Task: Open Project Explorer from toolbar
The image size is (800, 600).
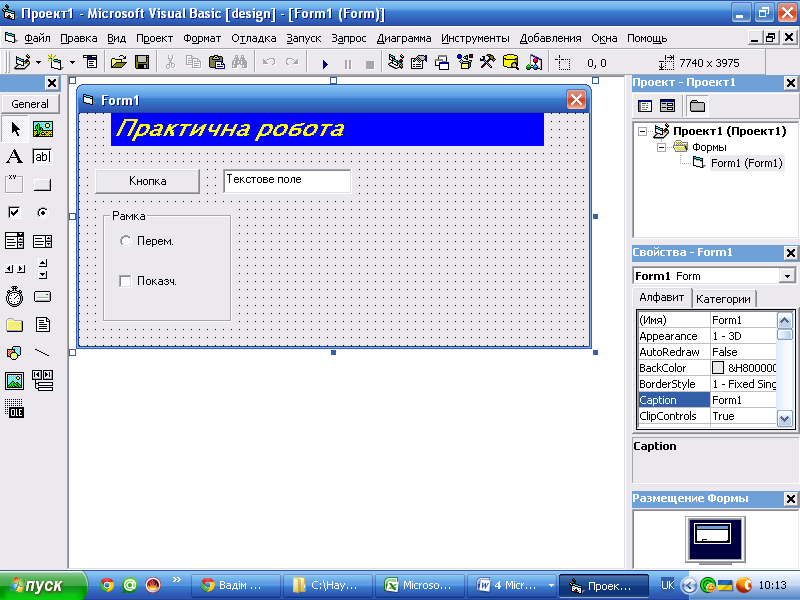Action: [x=396, y=63]
